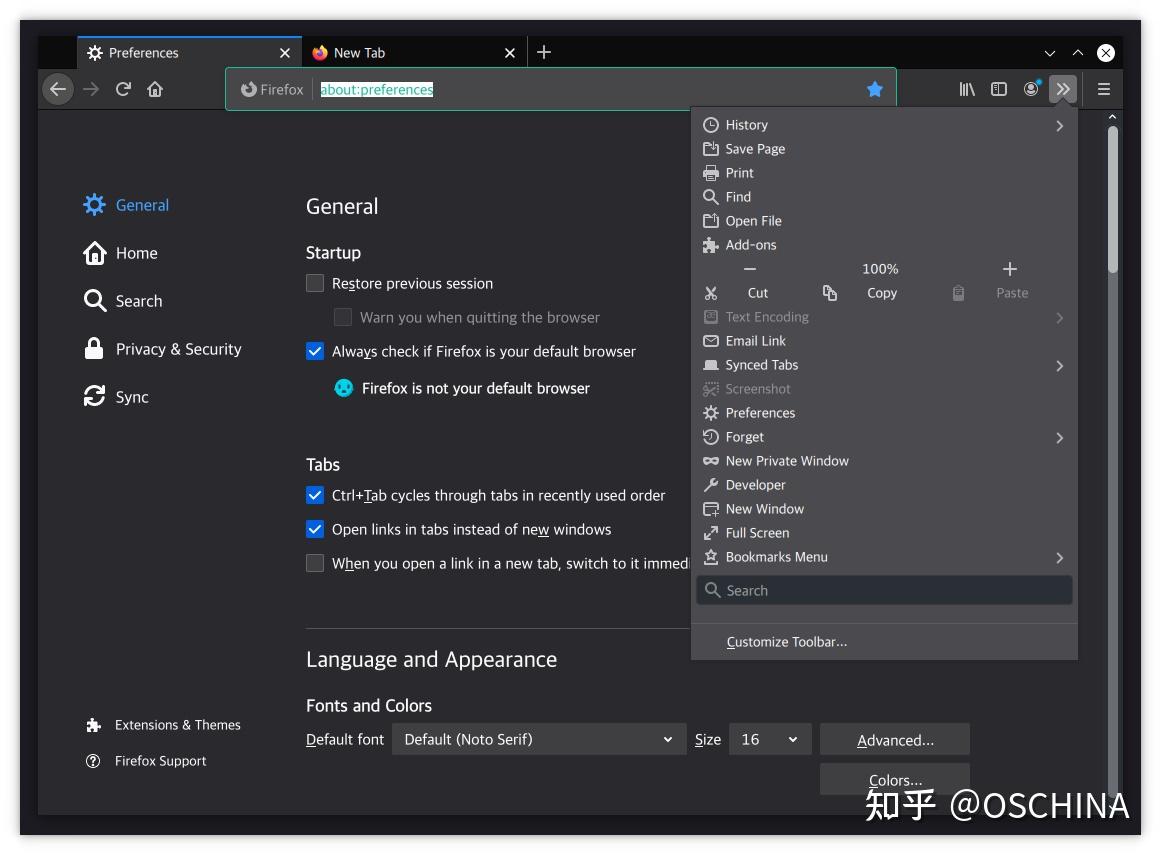Open the font Size dropdown
This screenshot has width=1161, height=855.
[x=770, y=740]
